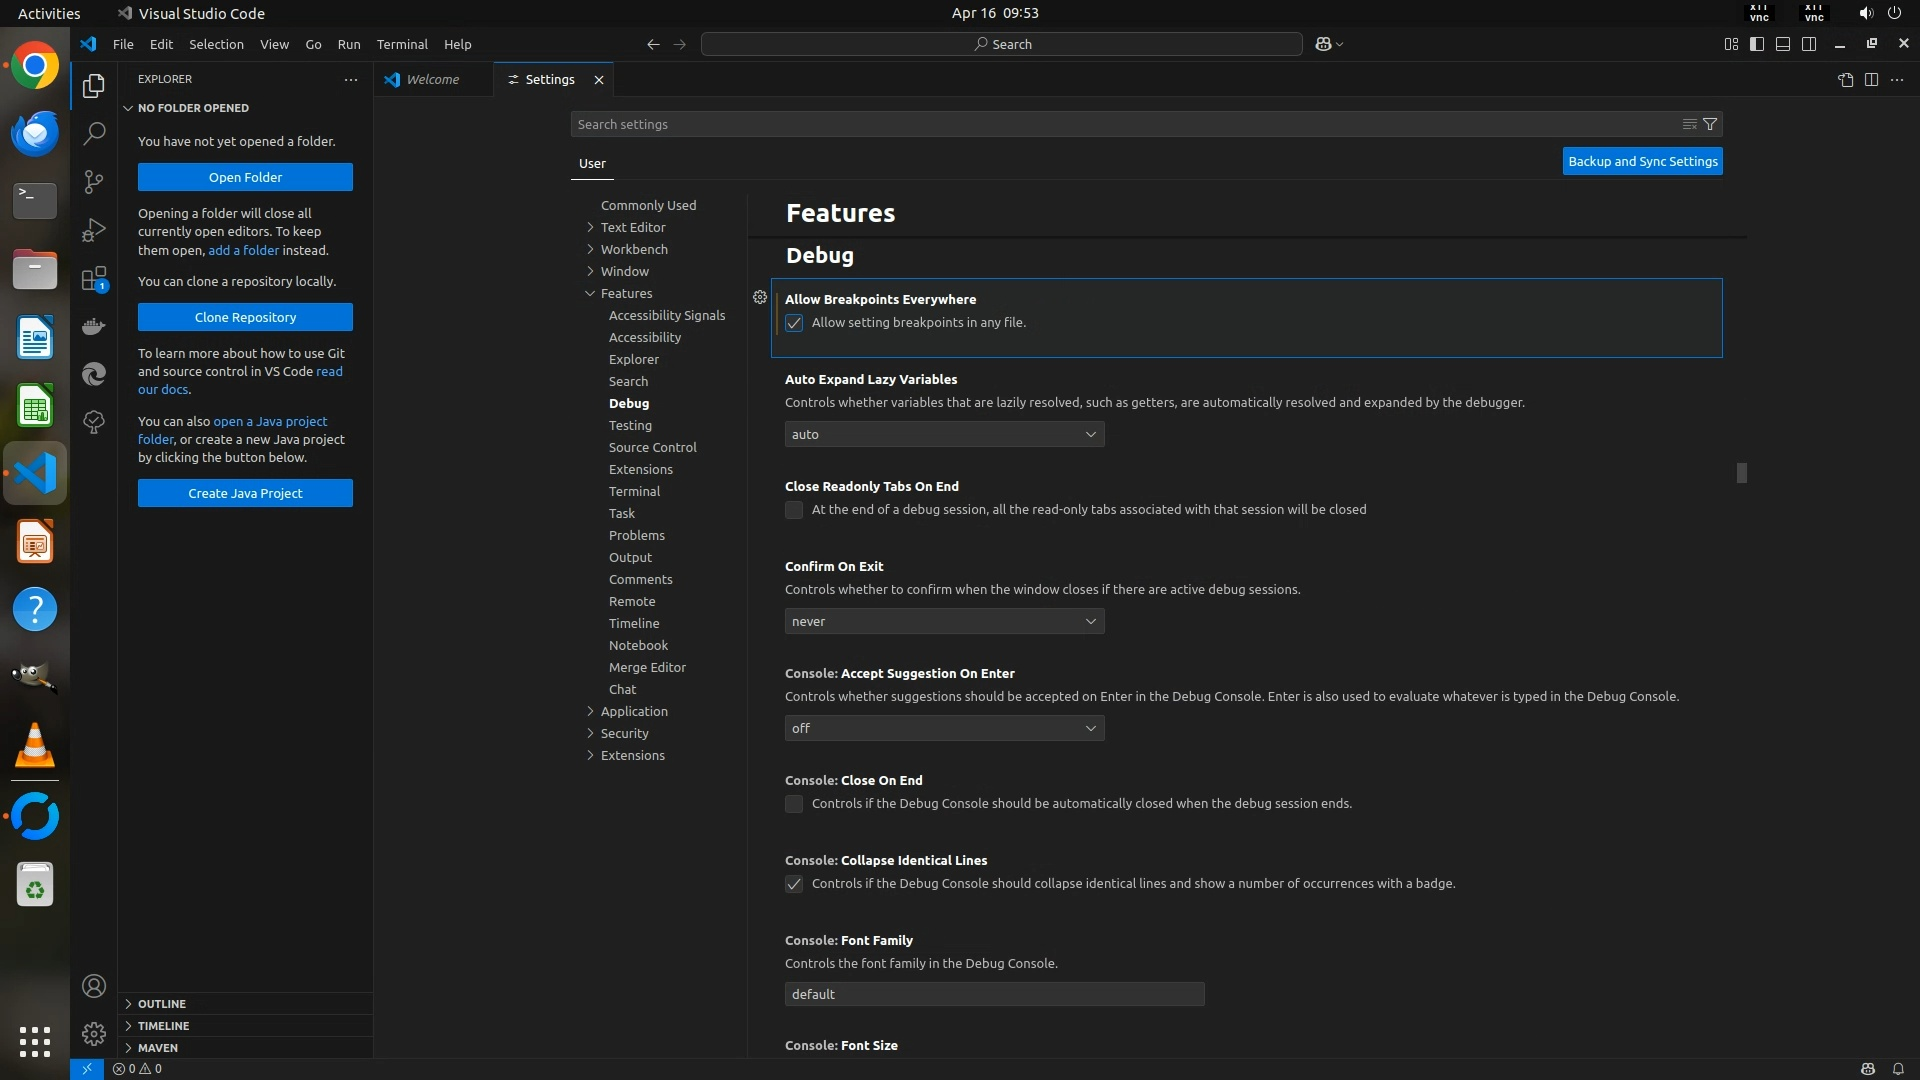This screenshot has width=1920, height=1080.
Task: Open the Search view in activity bar
Action: pyautogui.click(x=94, y=133)
